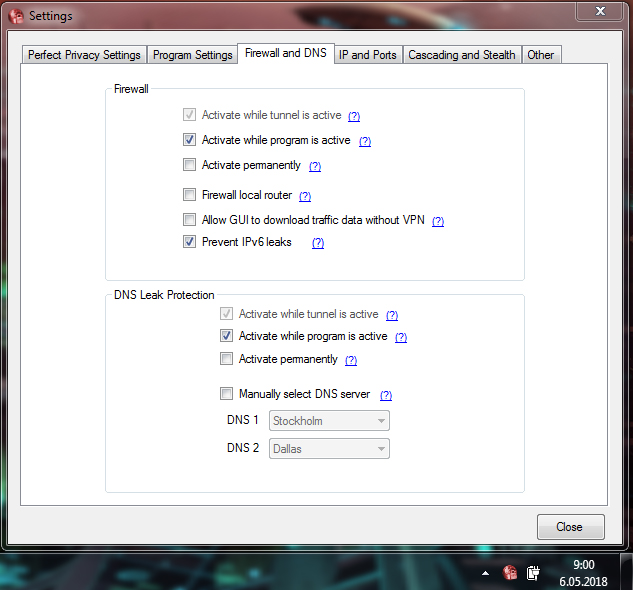This screenshot has width=633, height=590.
Task: Open help link for Firewall tunnel active
Action: [354, 116]
